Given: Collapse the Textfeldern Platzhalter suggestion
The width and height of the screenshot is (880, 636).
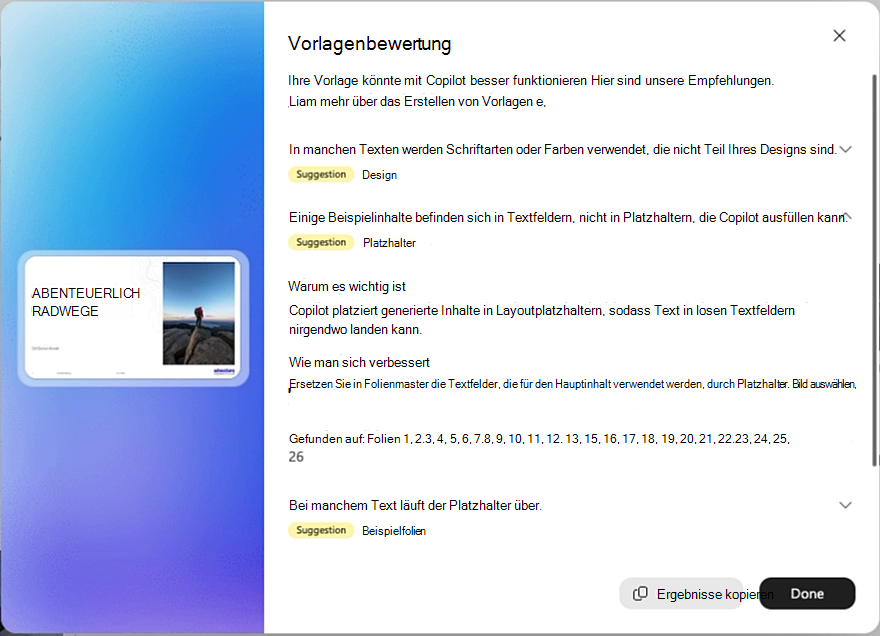Looking at the screenshot, I should (x=847, y=217).
